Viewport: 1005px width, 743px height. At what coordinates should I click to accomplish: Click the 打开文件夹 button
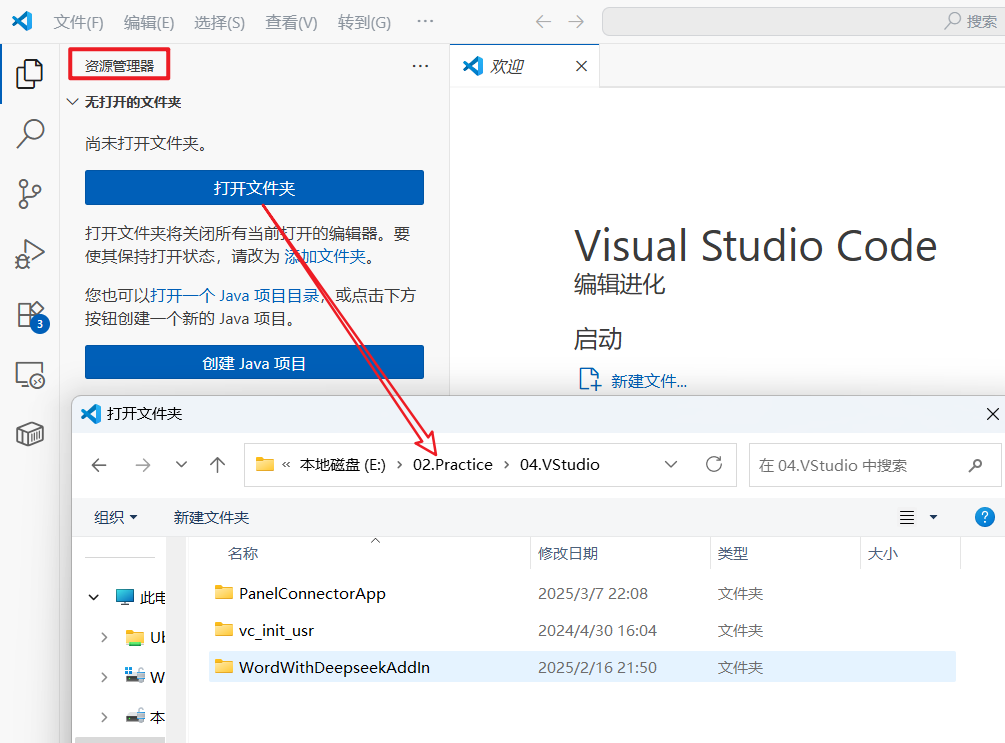[x=254, y=188]
